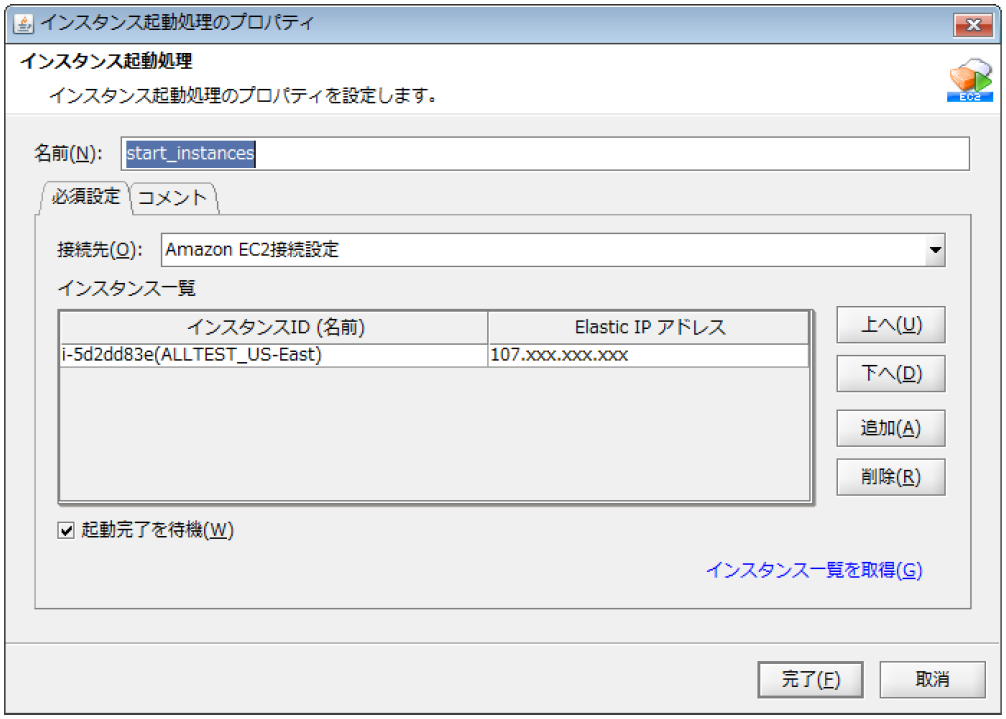The height and width of the screenshot is (719, 1006).
Task: Add an instance with the 追加(A) button
Action: click(x=890, y=428)
